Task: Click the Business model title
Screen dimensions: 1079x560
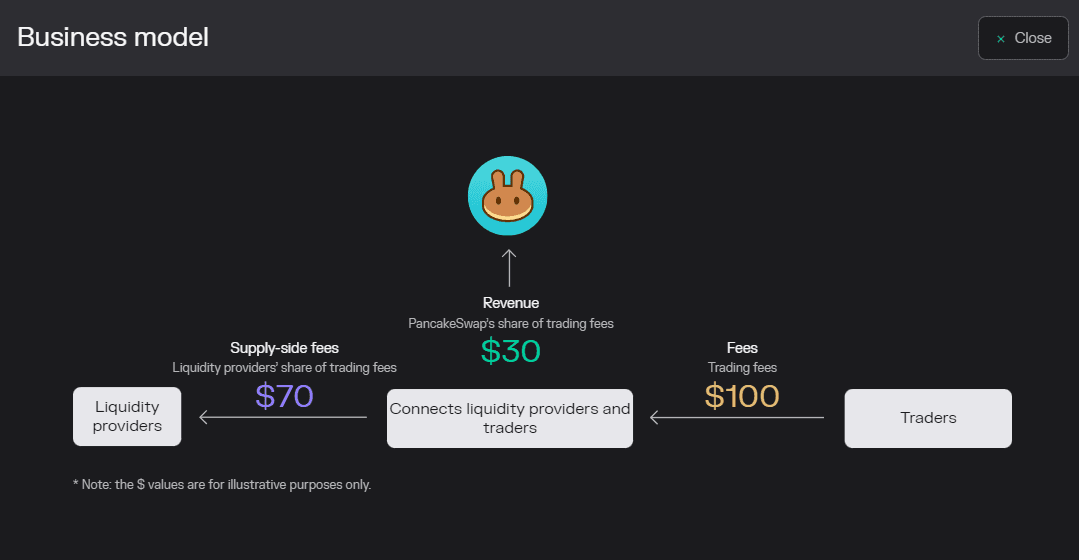Action: click(x=113, y=37)
